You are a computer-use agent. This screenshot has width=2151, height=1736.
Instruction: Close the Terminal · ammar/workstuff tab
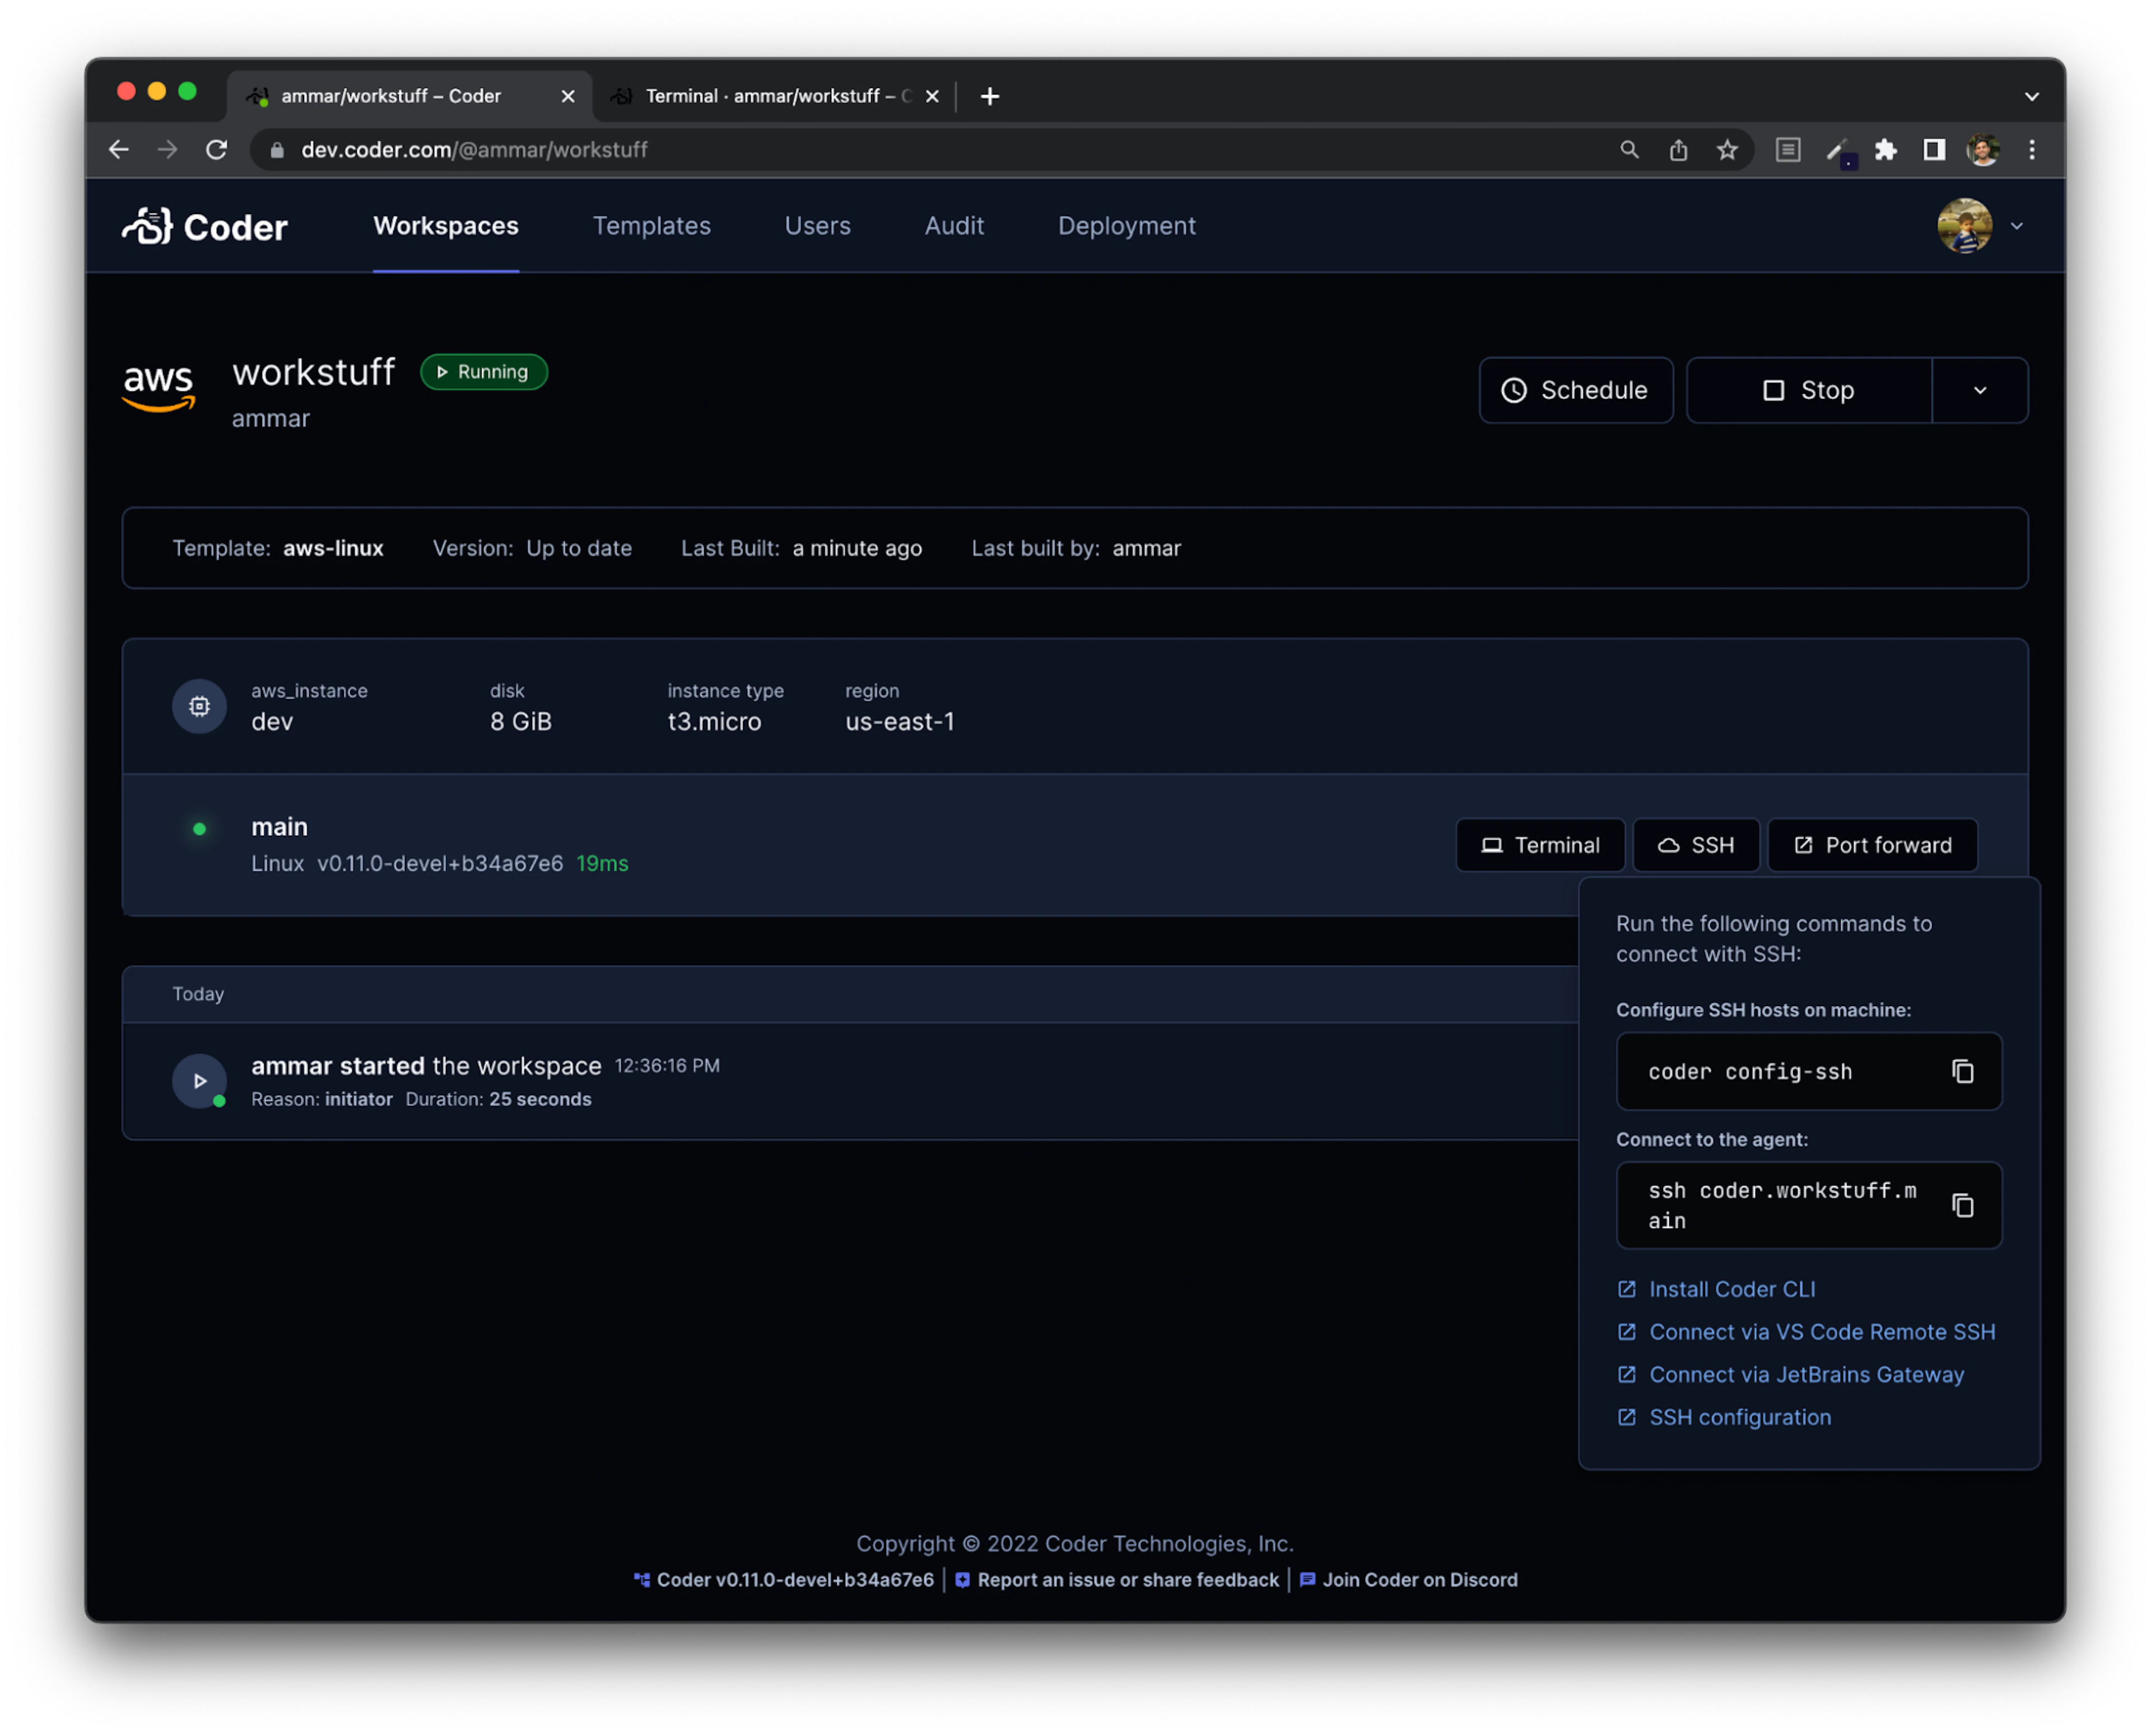932,96
